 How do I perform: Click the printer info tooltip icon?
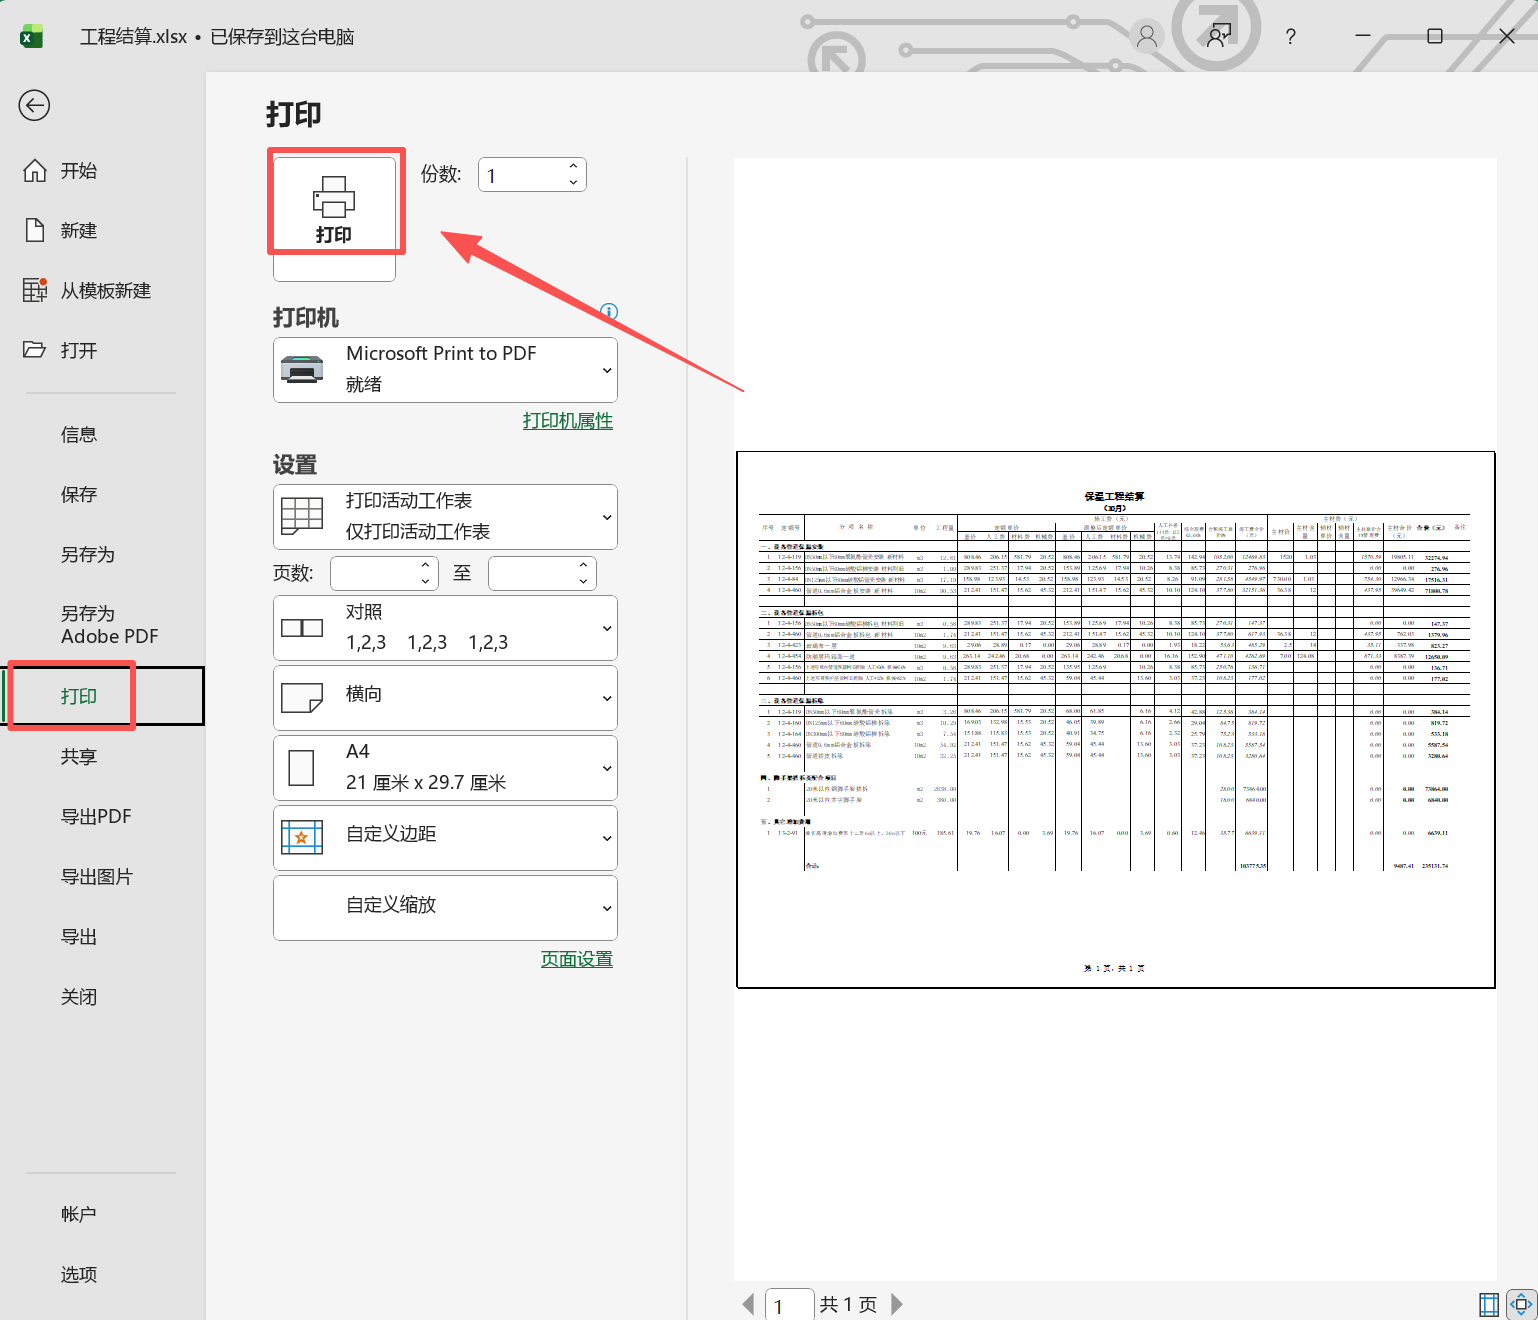608,312
